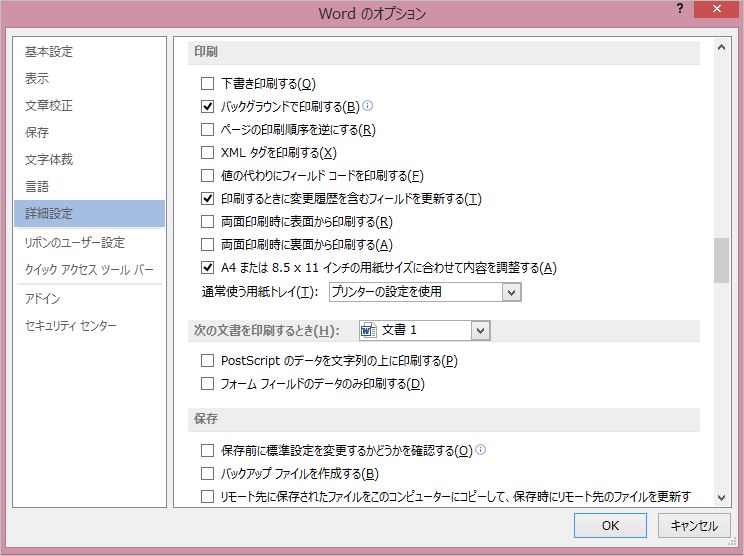This screenshot has width=744, height=556.
Task: Enable バックアップ ファイルを作成する checkbox
Action: click(x=207, y=473)
